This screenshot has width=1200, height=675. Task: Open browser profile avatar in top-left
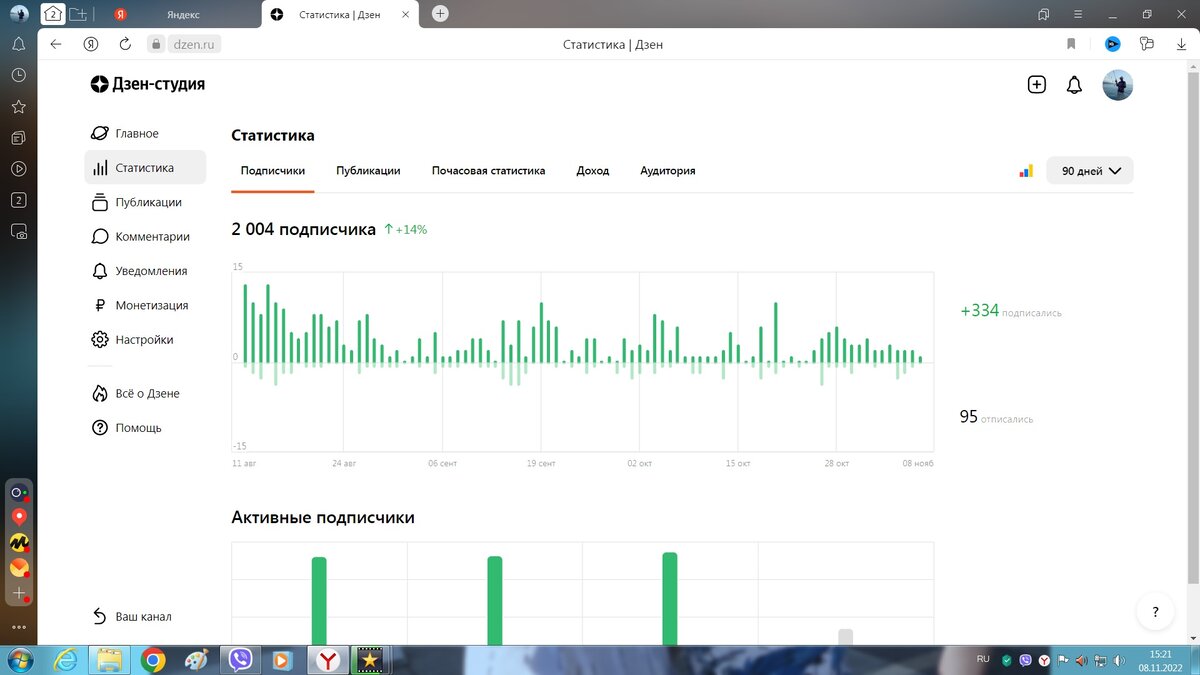(19, 14)
